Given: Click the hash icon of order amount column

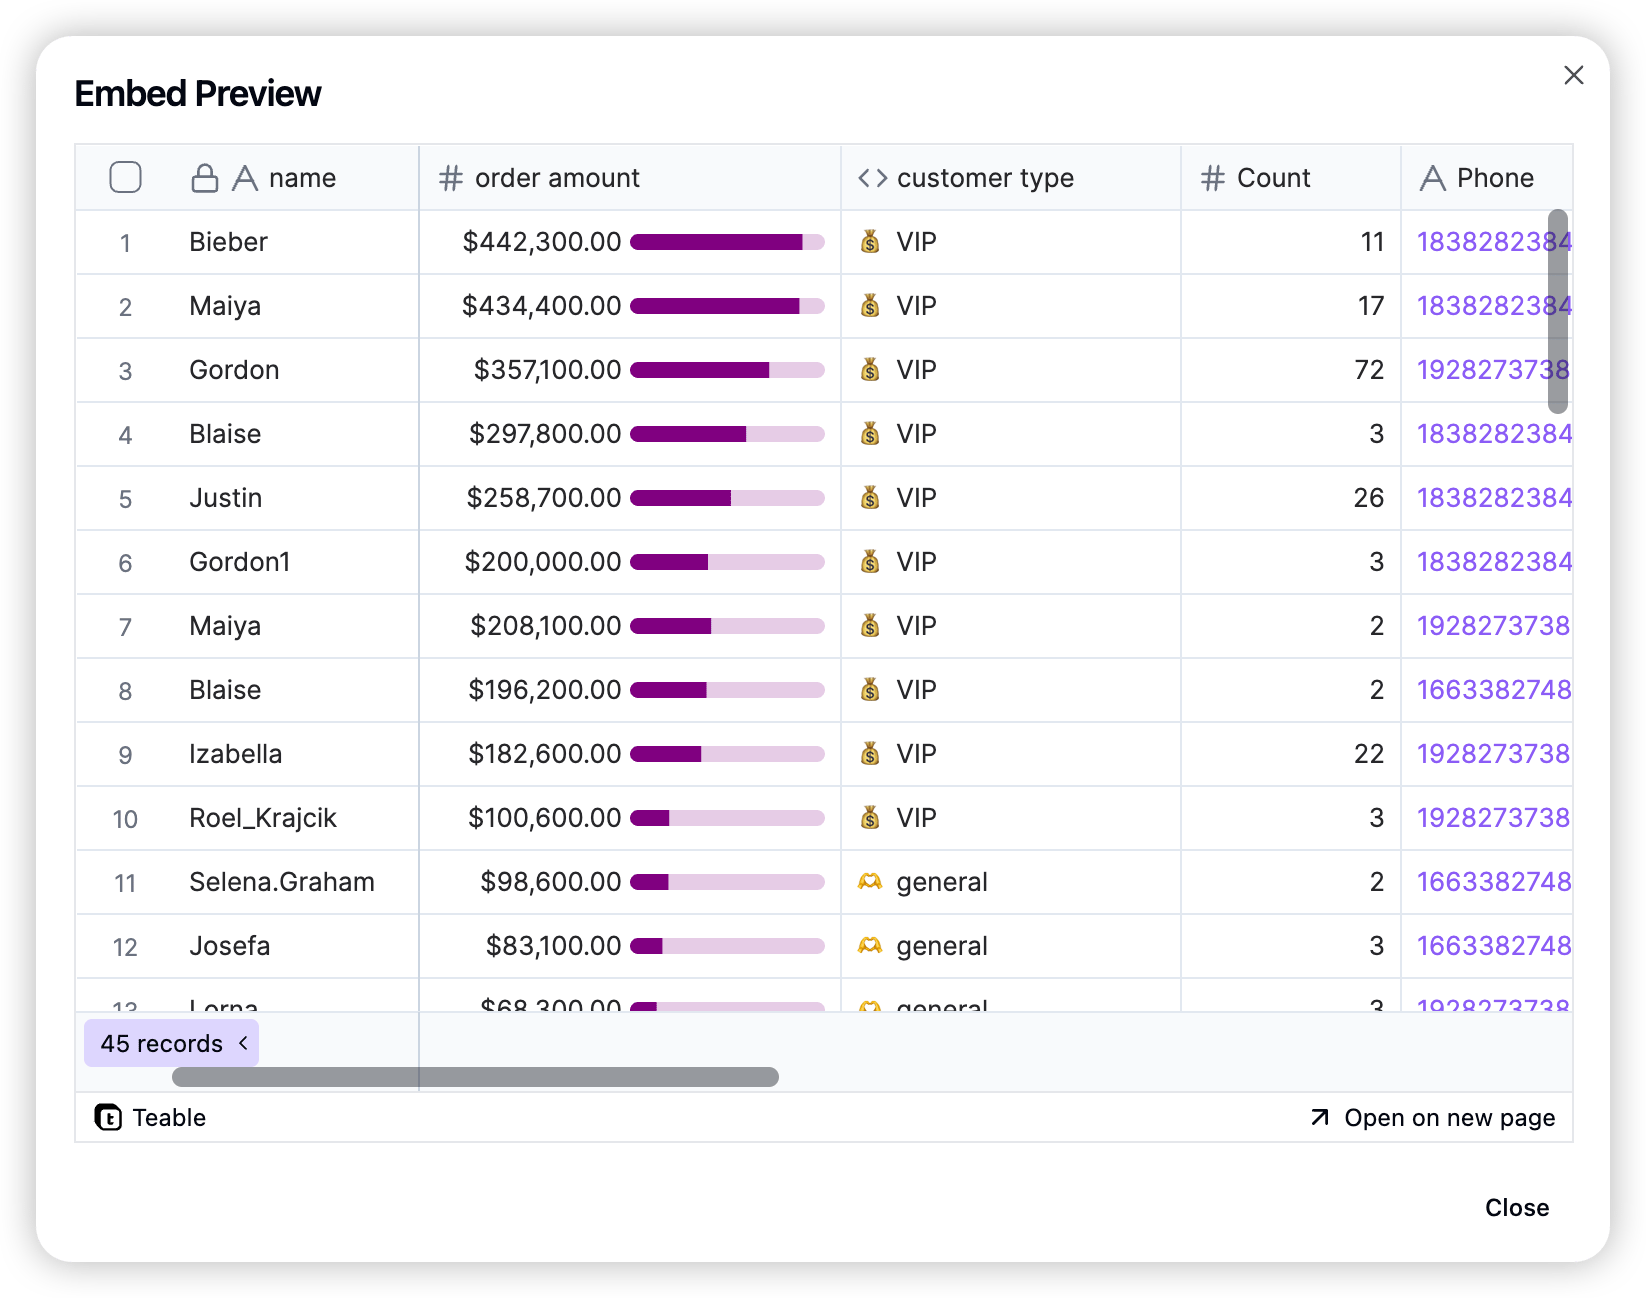Looking at the screenshot, I should coord(451,178).
